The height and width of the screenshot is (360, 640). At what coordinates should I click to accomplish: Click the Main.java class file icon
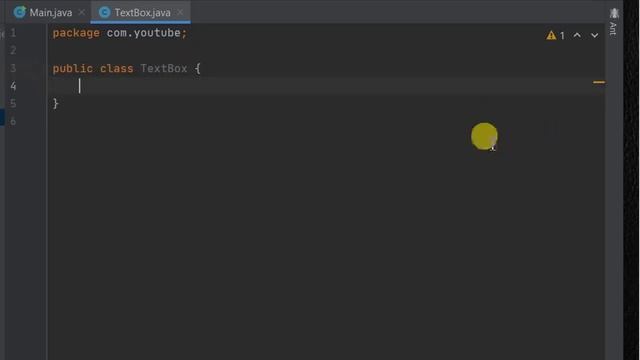[x=20, y=12]
